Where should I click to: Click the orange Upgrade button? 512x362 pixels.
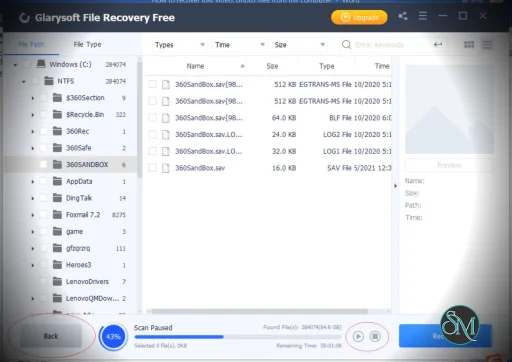tap(359, 17)
